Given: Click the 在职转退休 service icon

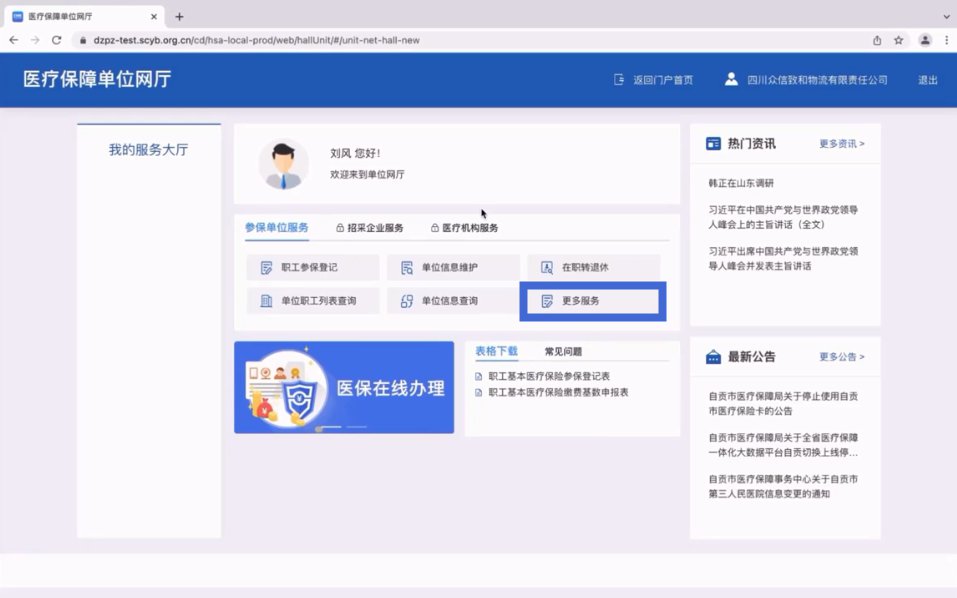Looking at the screenshot, I should coord(547,268).
